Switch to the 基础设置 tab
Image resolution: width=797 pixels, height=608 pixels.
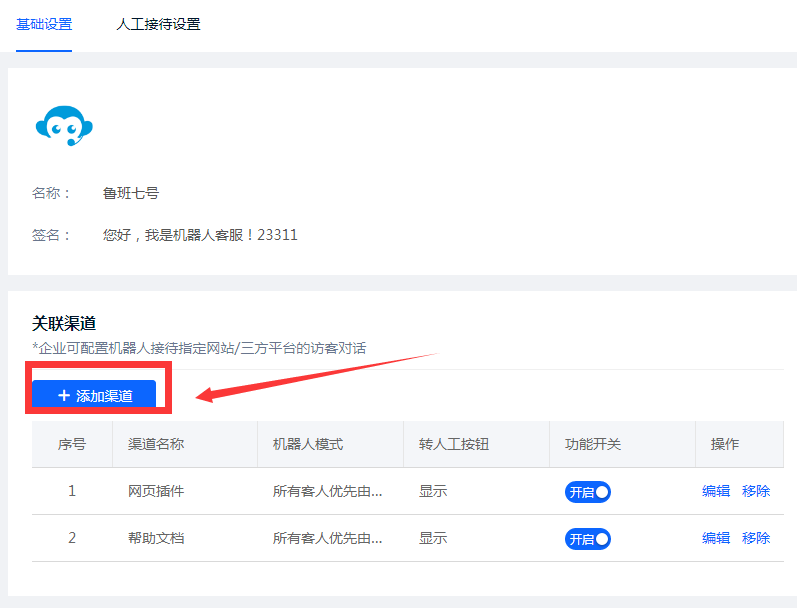coord(44,24)
